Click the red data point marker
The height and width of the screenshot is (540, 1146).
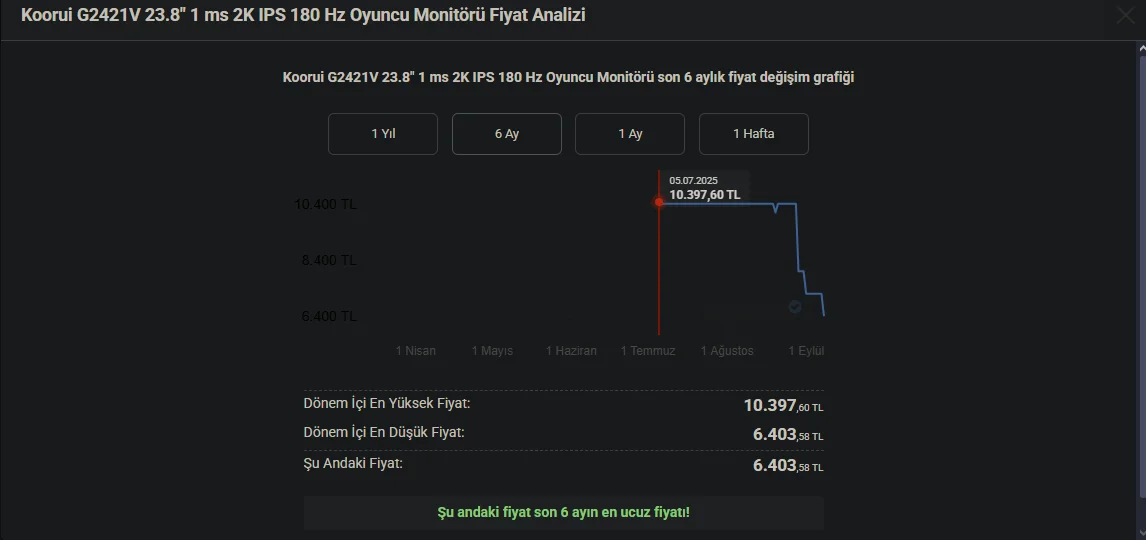pos(659,202)
